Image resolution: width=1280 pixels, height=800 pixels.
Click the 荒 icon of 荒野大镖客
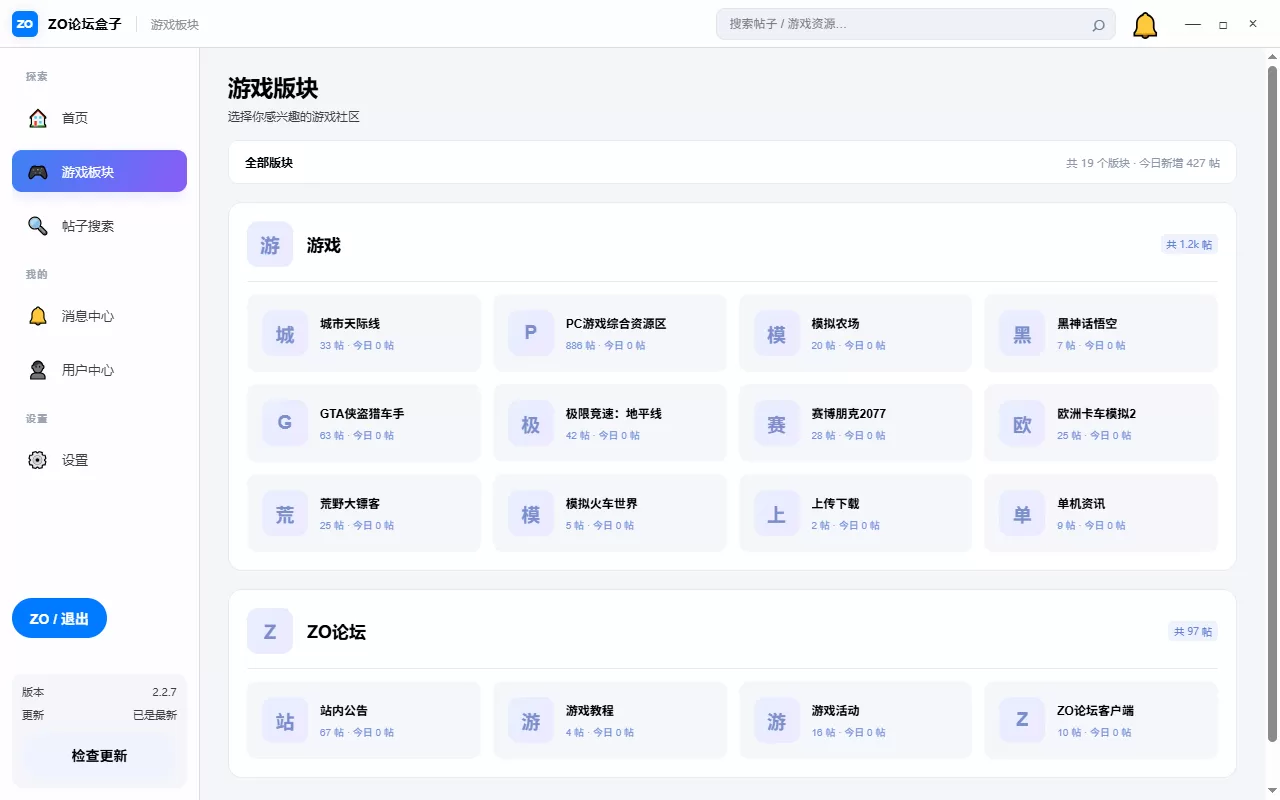(285, 514)
